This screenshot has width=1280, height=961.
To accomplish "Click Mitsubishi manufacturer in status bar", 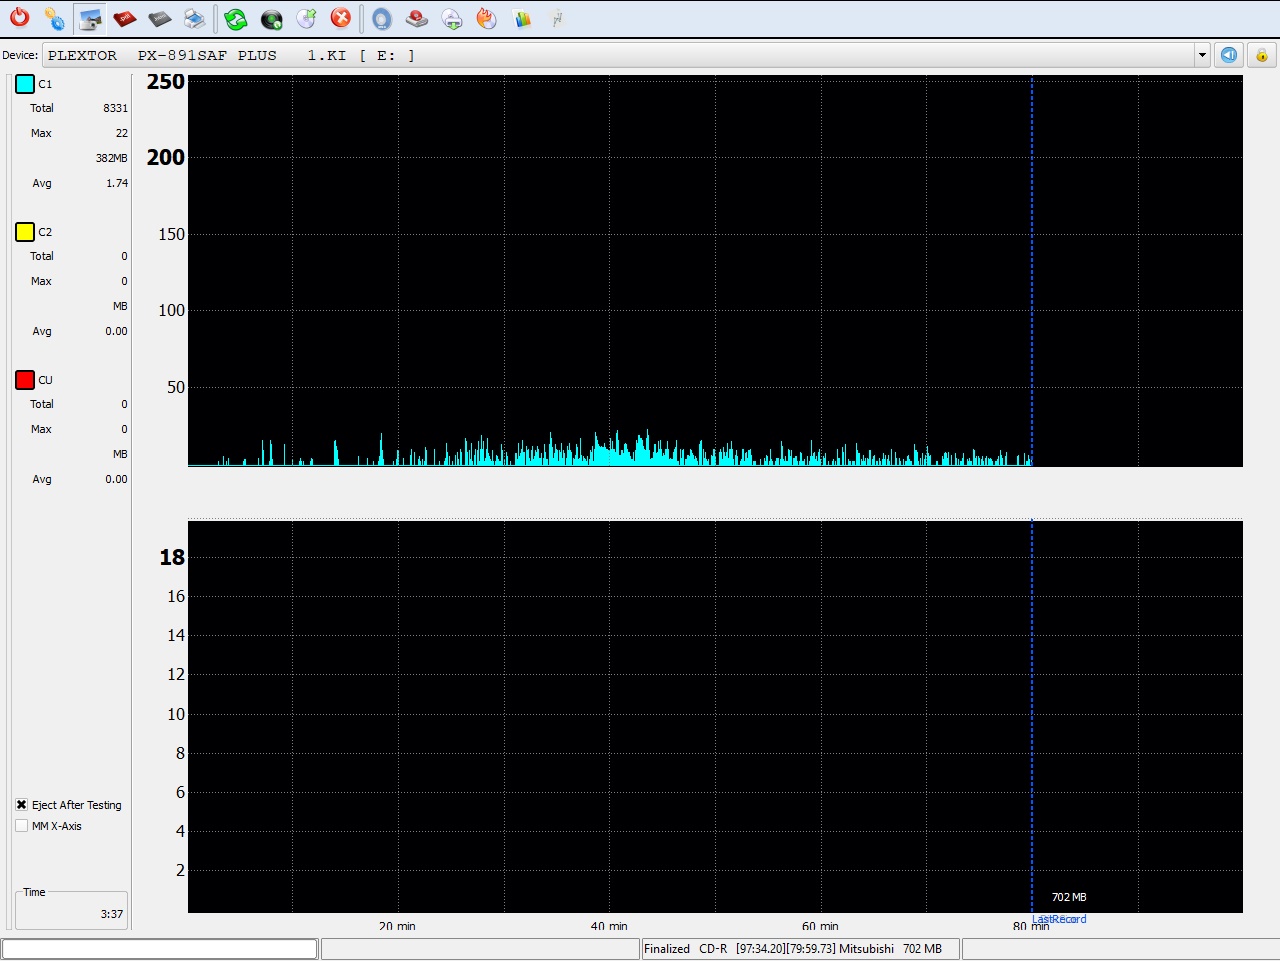I will coord(866,949).
